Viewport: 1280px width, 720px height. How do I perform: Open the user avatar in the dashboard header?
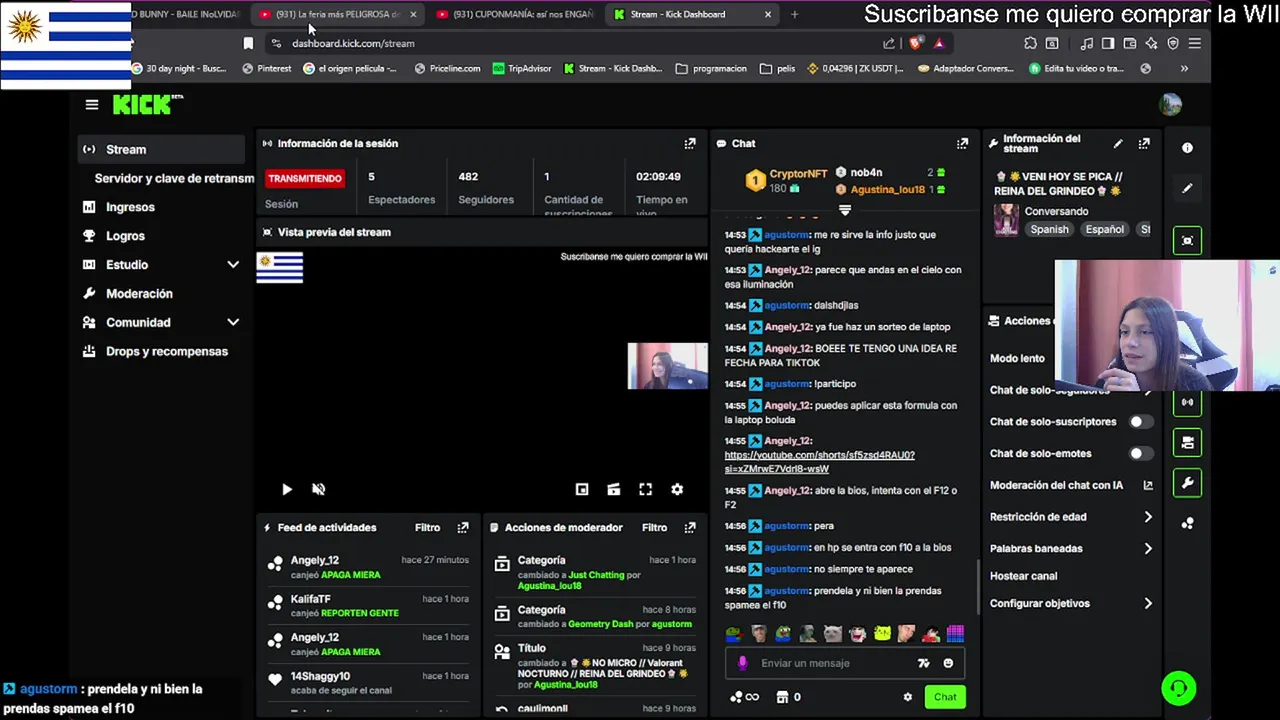(x=1170, y=104)
